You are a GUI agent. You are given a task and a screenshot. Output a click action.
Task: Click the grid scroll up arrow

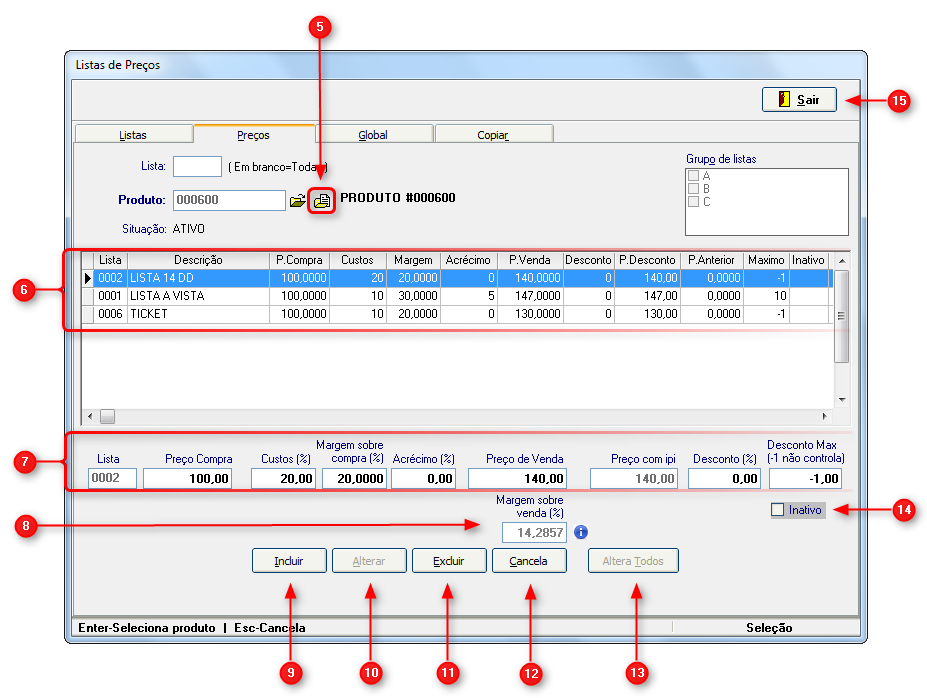coord(842,261)
